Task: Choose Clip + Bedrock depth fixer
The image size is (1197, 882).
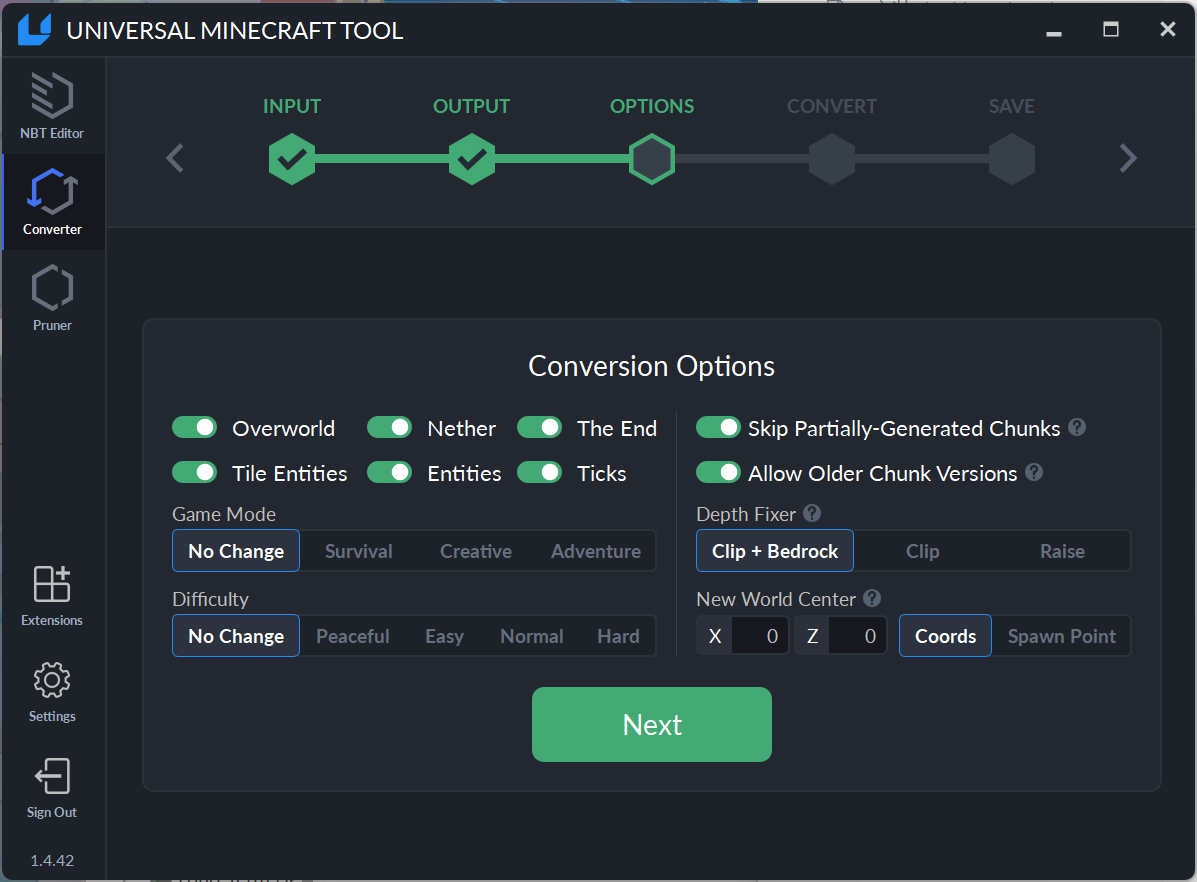Action: [775, 551]
